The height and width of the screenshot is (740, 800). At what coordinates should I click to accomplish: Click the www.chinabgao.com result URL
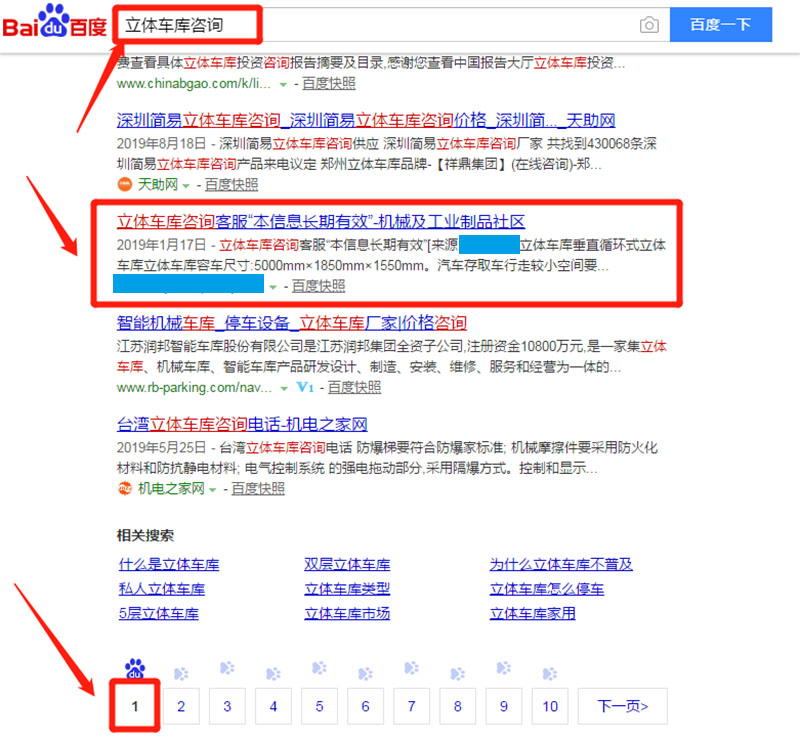coord(194,84)
